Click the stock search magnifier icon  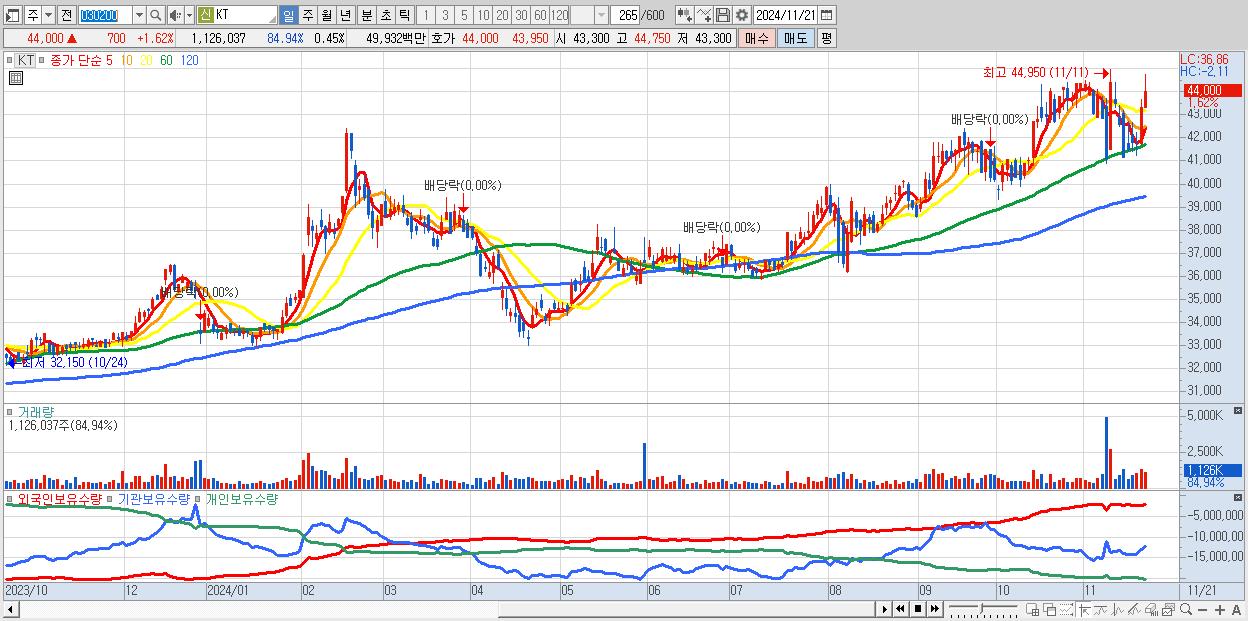[155, 15]
